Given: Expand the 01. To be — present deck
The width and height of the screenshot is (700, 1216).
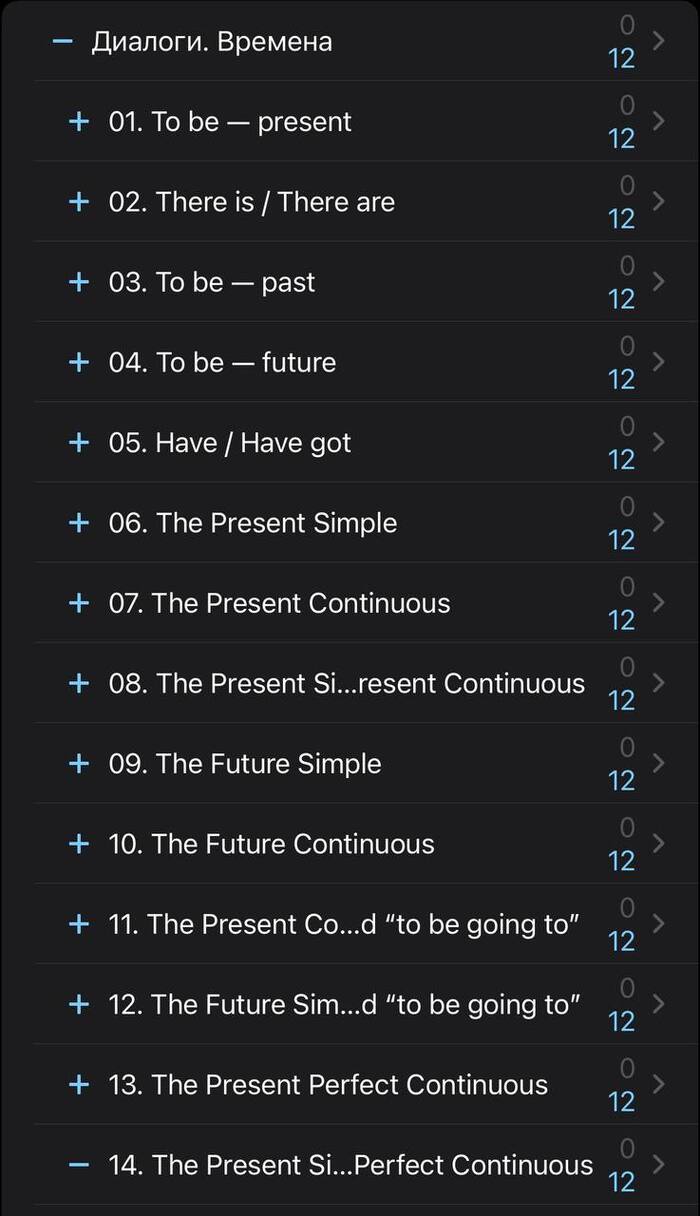Looking at the screenshot, I should coord(78,122).
